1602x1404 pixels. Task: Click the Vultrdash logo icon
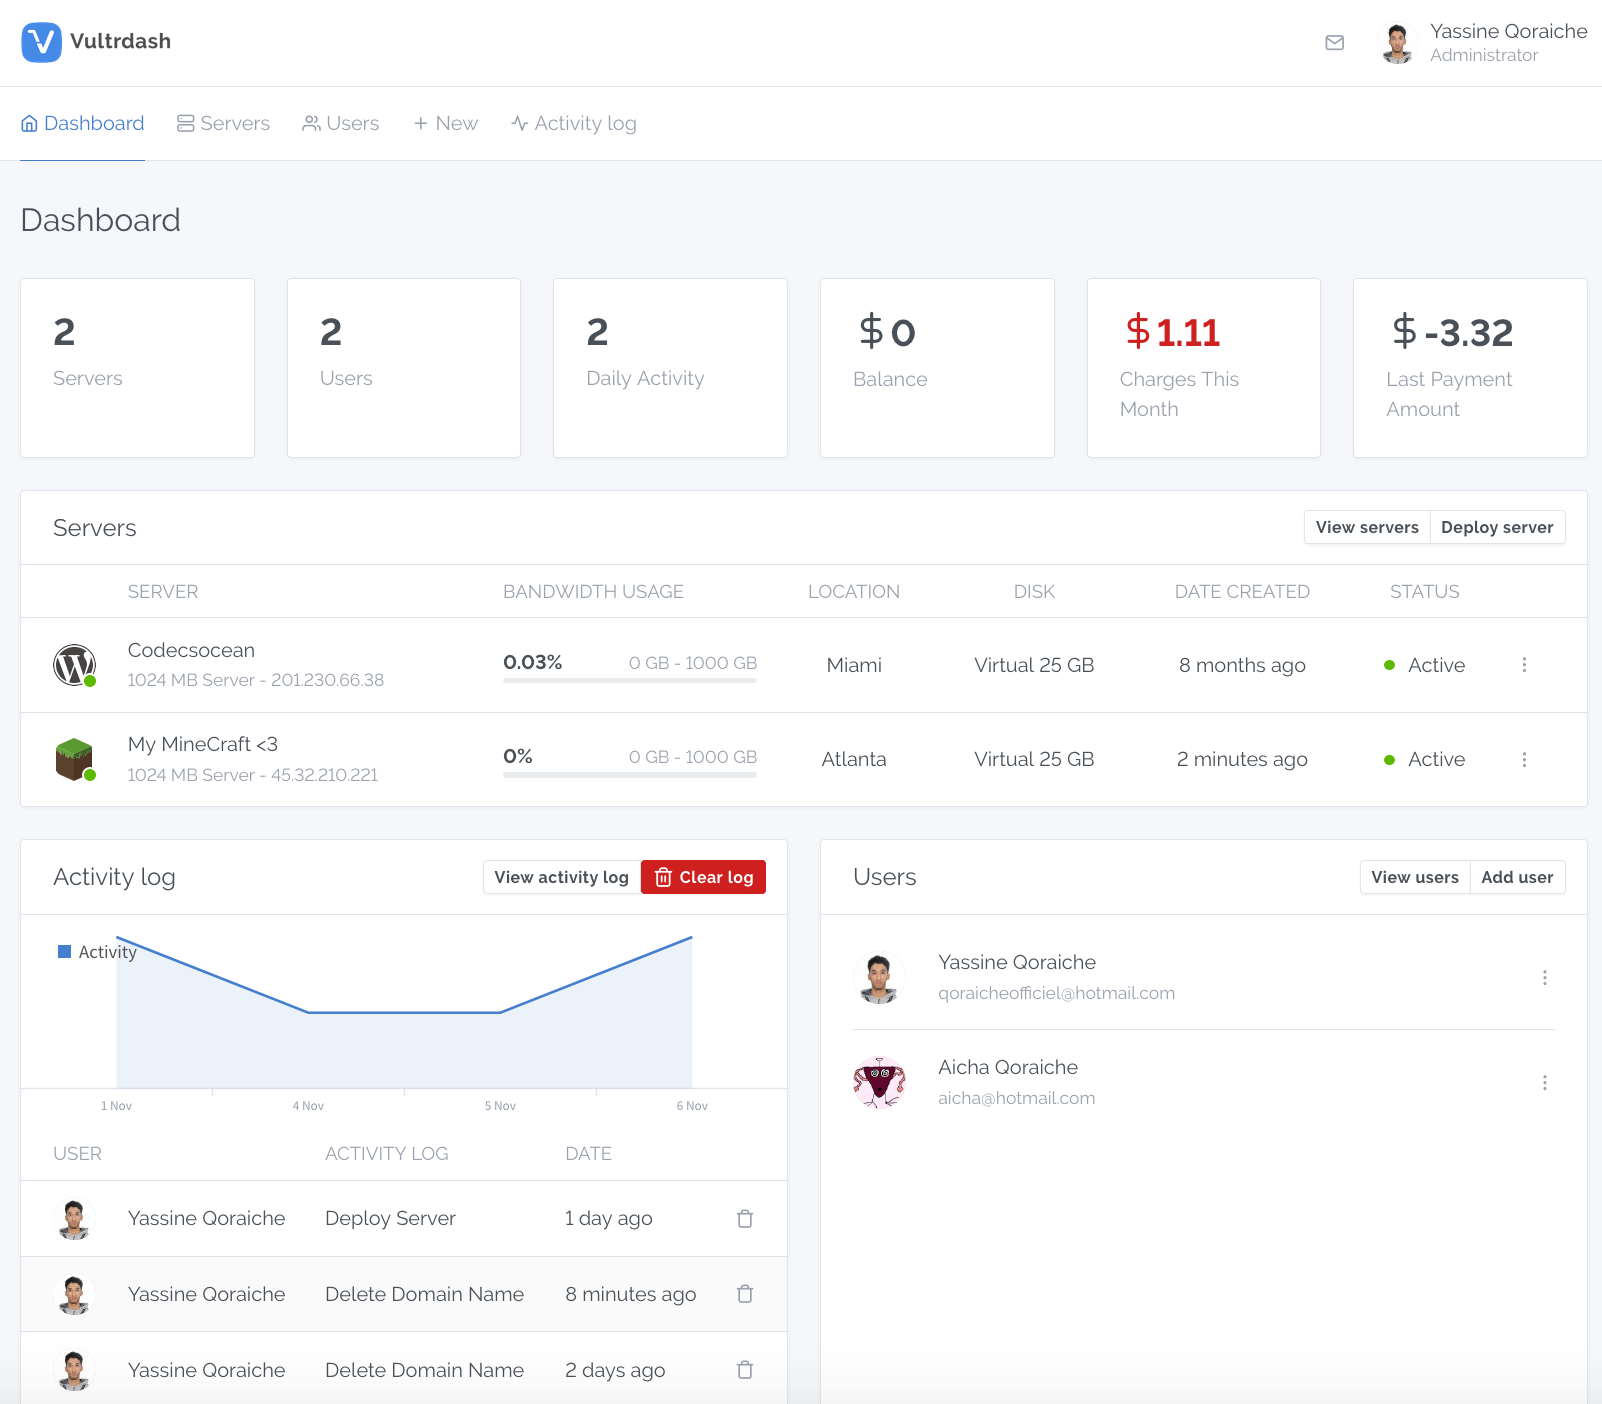[41, 42]
